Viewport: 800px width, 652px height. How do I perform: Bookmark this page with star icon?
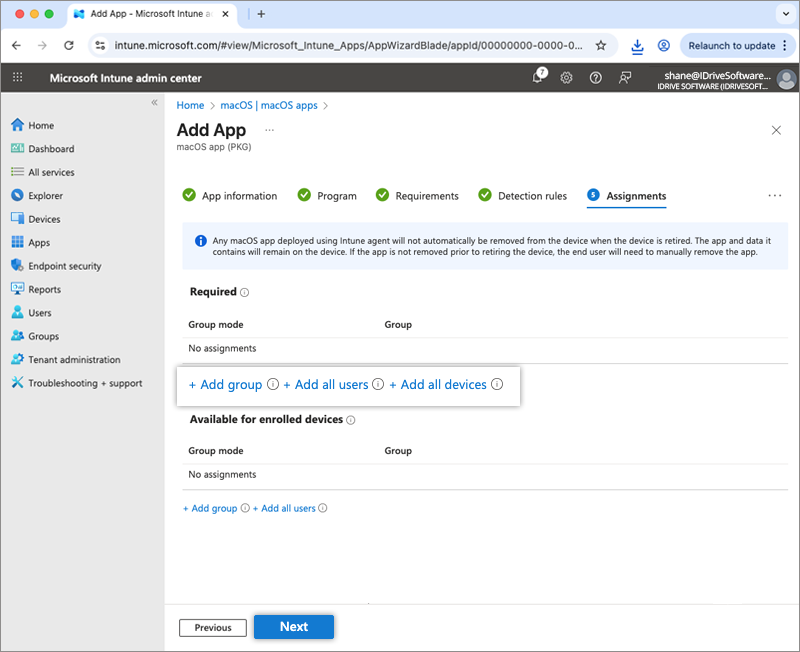click(x=601, y=46)
